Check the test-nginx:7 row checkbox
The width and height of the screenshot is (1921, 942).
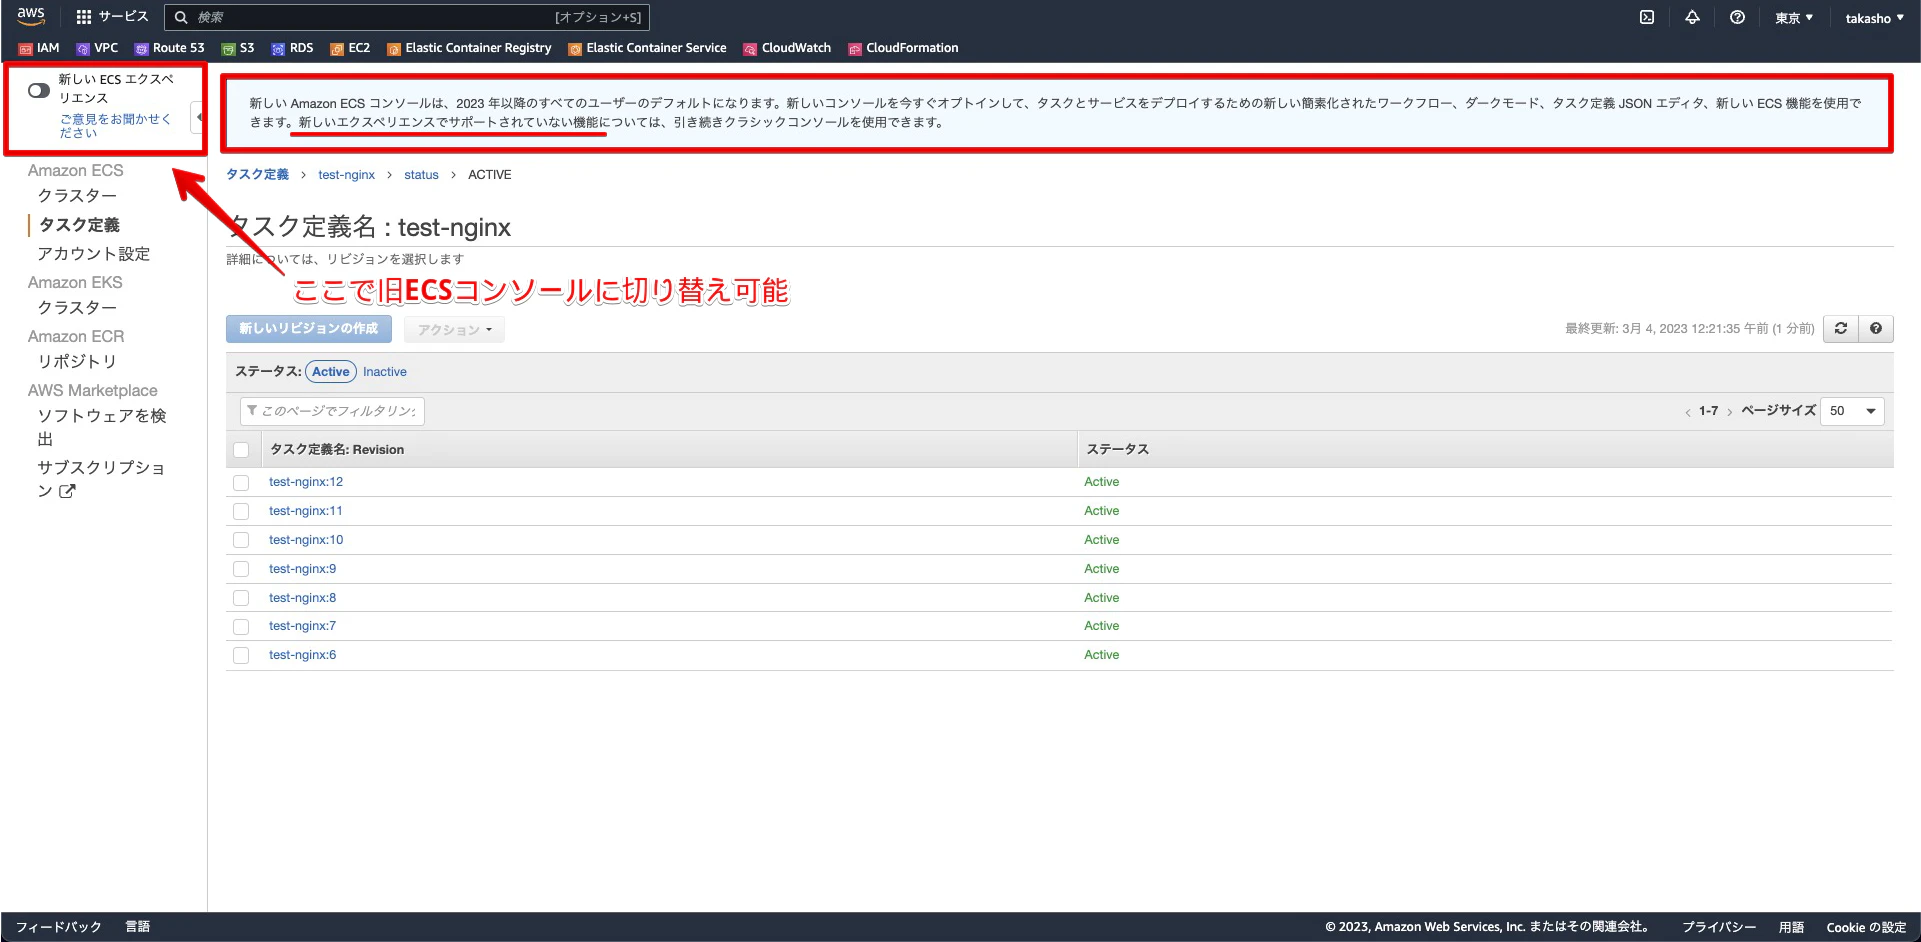241,627
